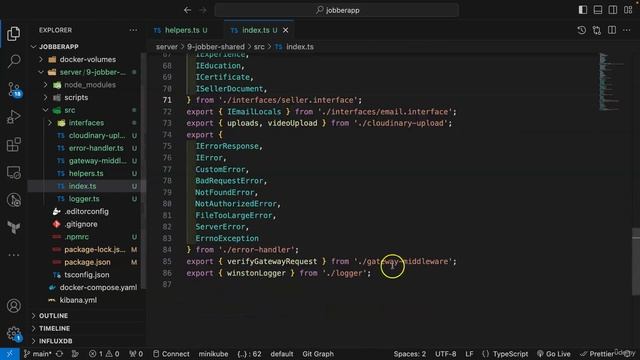Click the jobberapp command search box
This screenshot has height=360, width=640.
coord(337,10)
